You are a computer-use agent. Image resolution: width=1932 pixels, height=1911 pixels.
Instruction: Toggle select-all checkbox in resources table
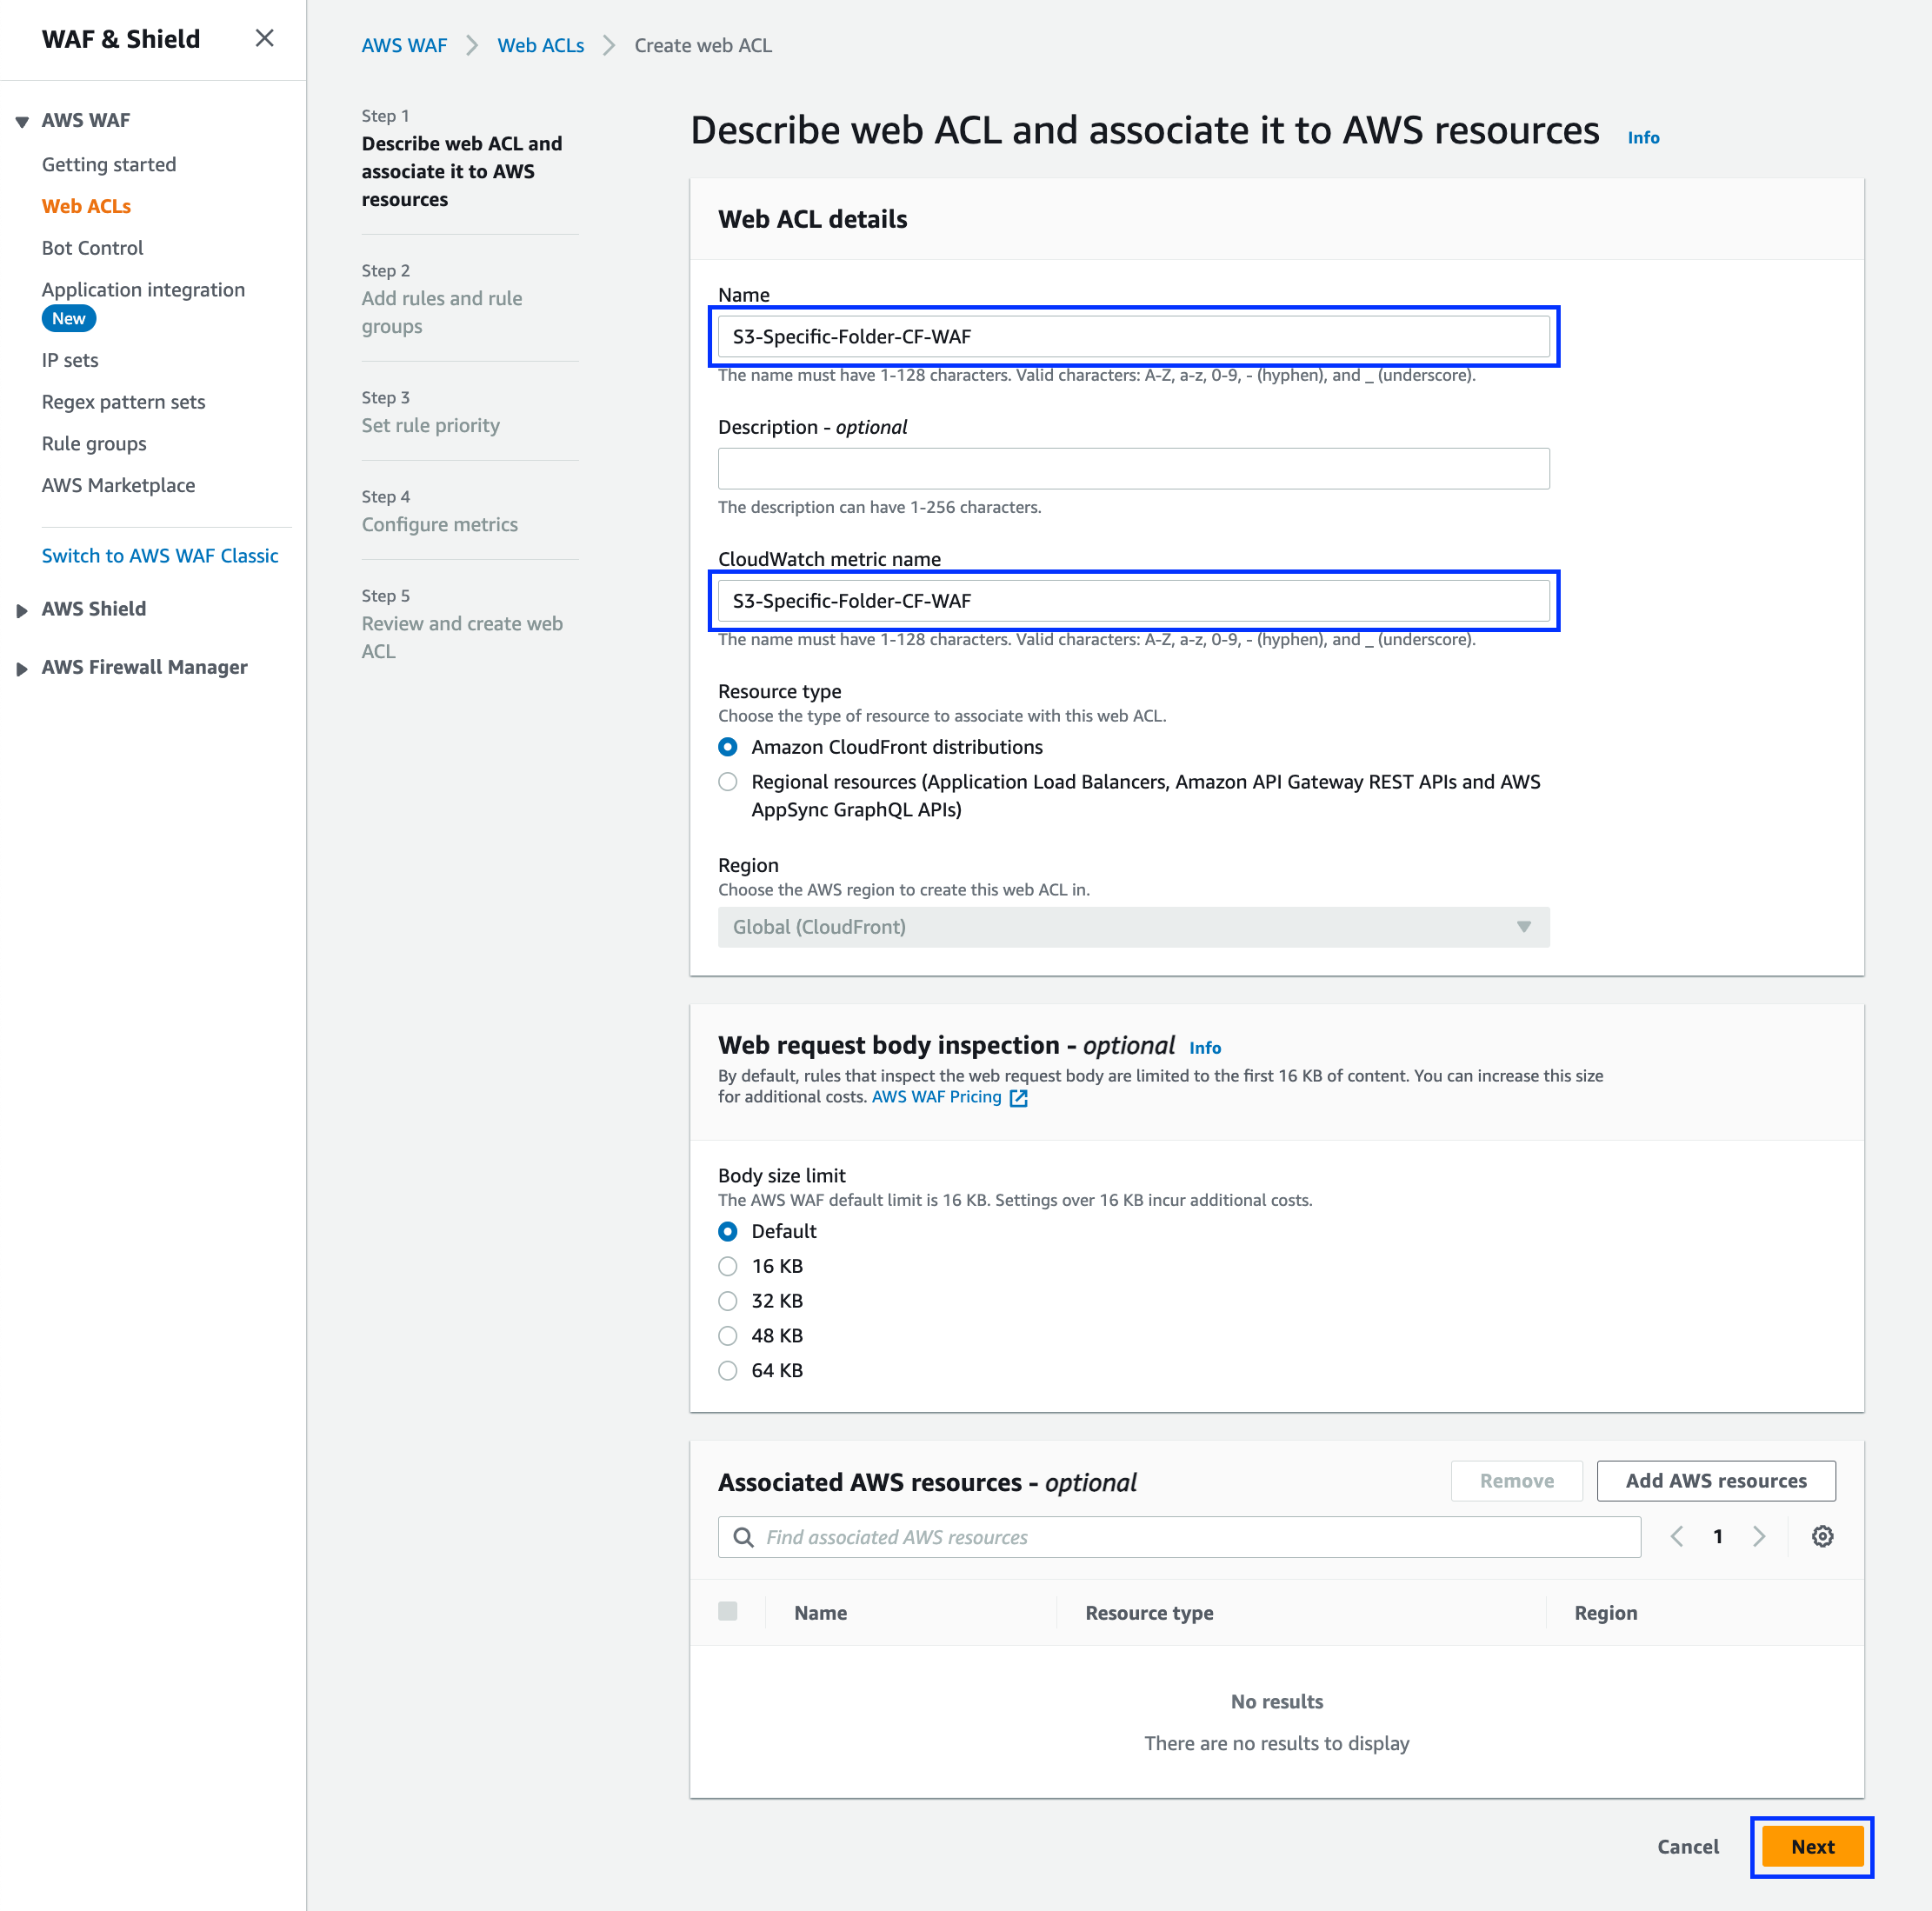728,1611
